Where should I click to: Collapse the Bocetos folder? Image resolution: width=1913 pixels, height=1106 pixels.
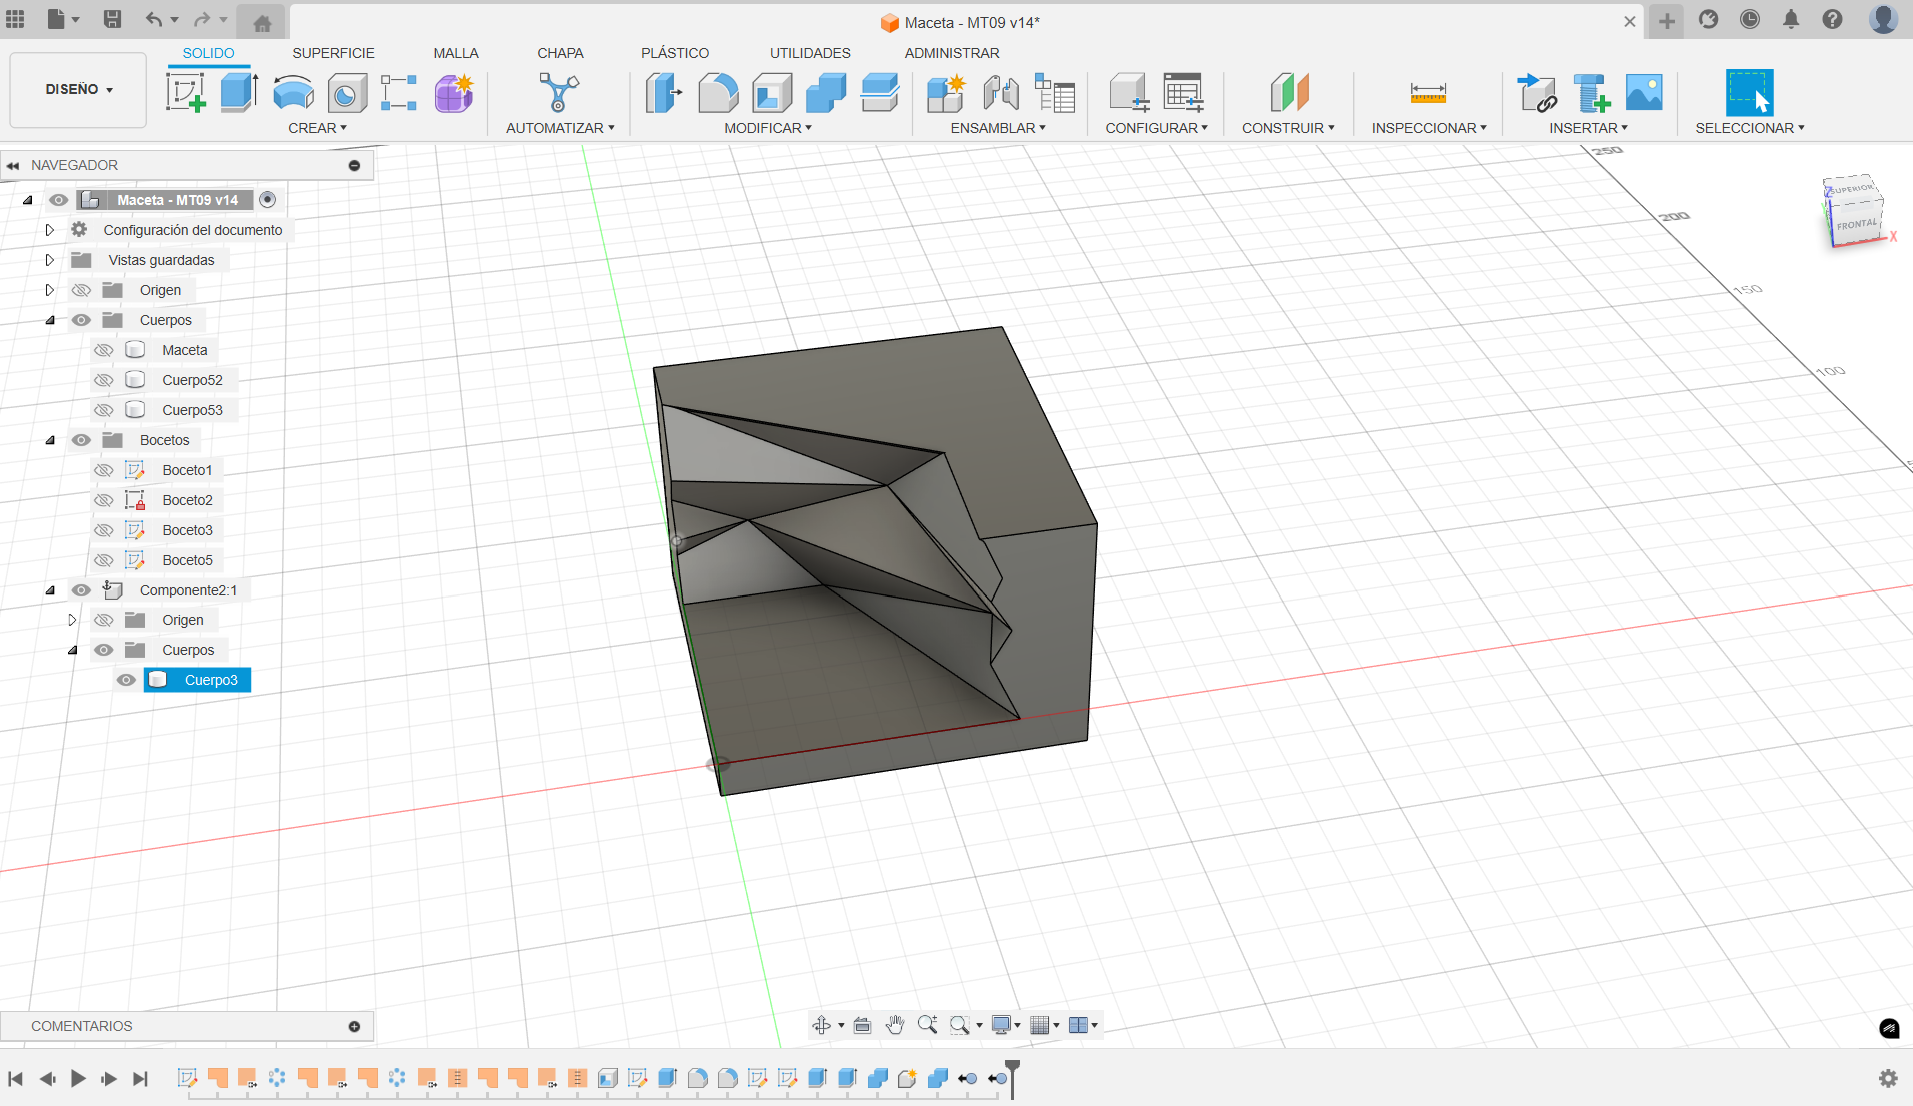click(50, 440)
